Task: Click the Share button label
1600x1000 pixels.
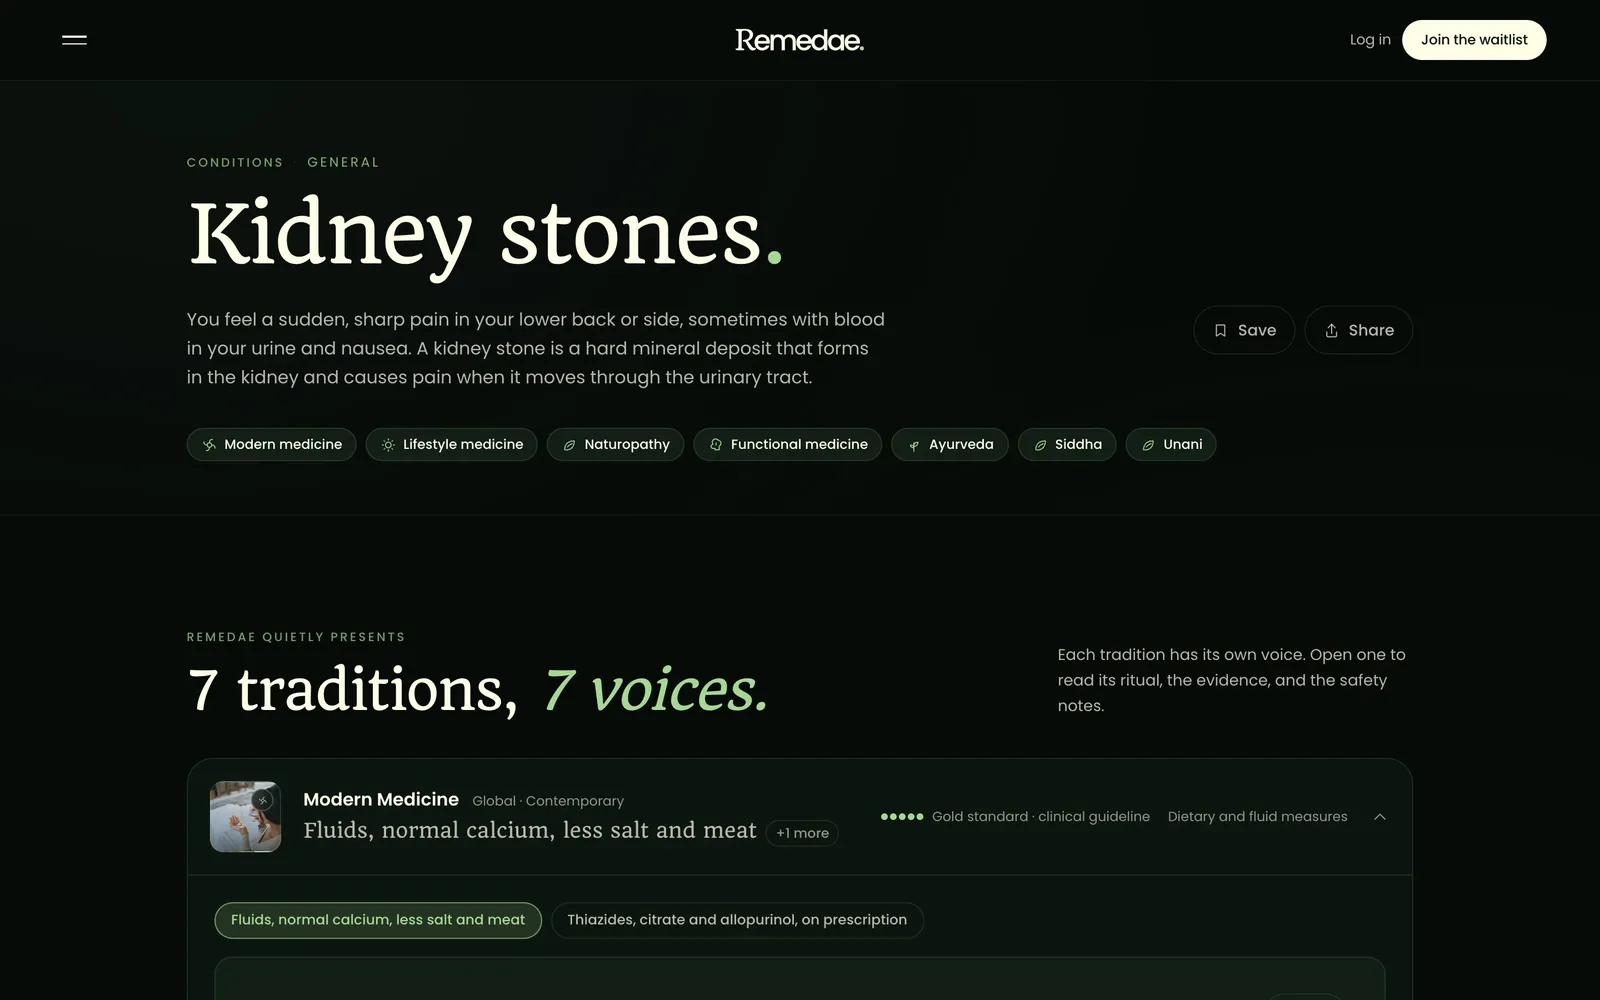Action: 1371,330
